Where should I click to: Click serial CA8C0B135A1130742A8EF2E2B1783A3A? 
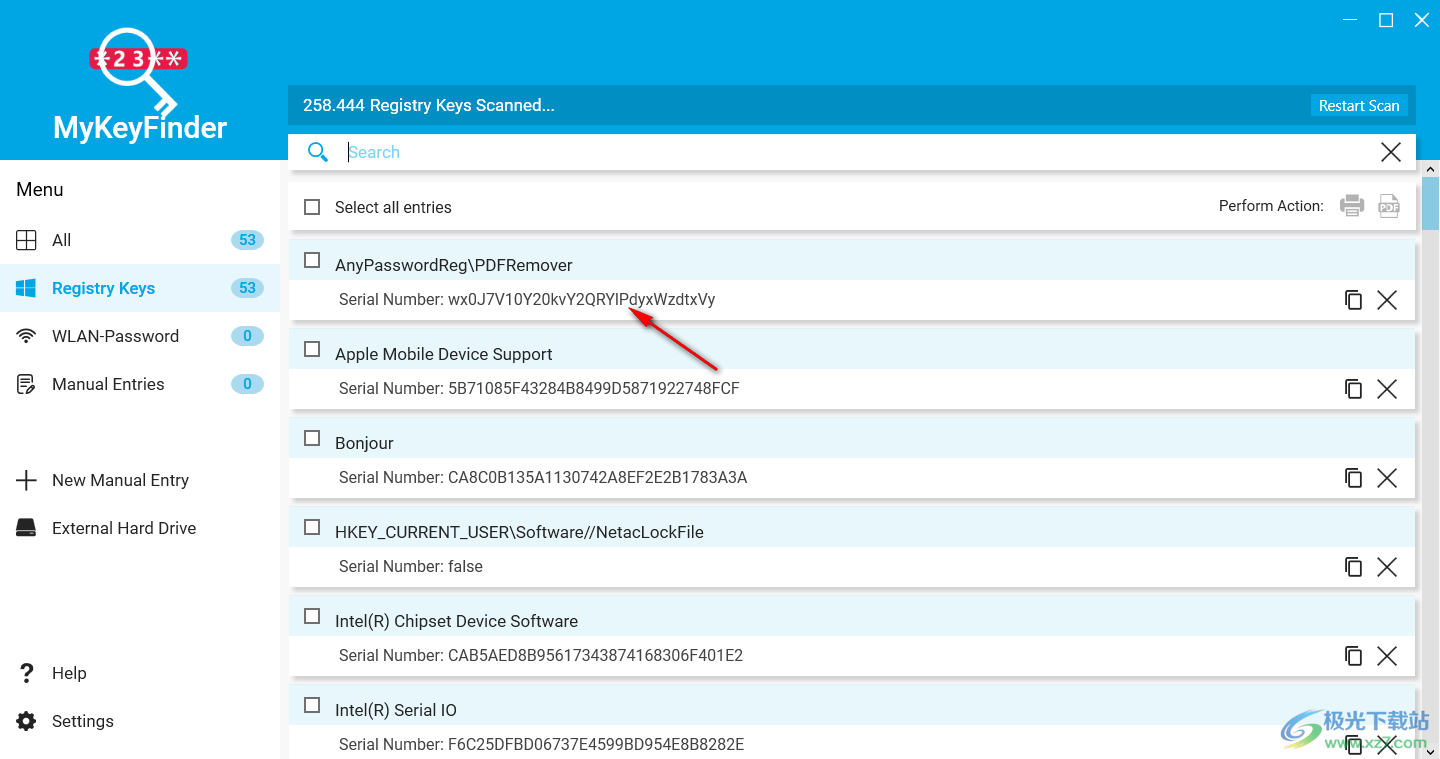[598, 478]
